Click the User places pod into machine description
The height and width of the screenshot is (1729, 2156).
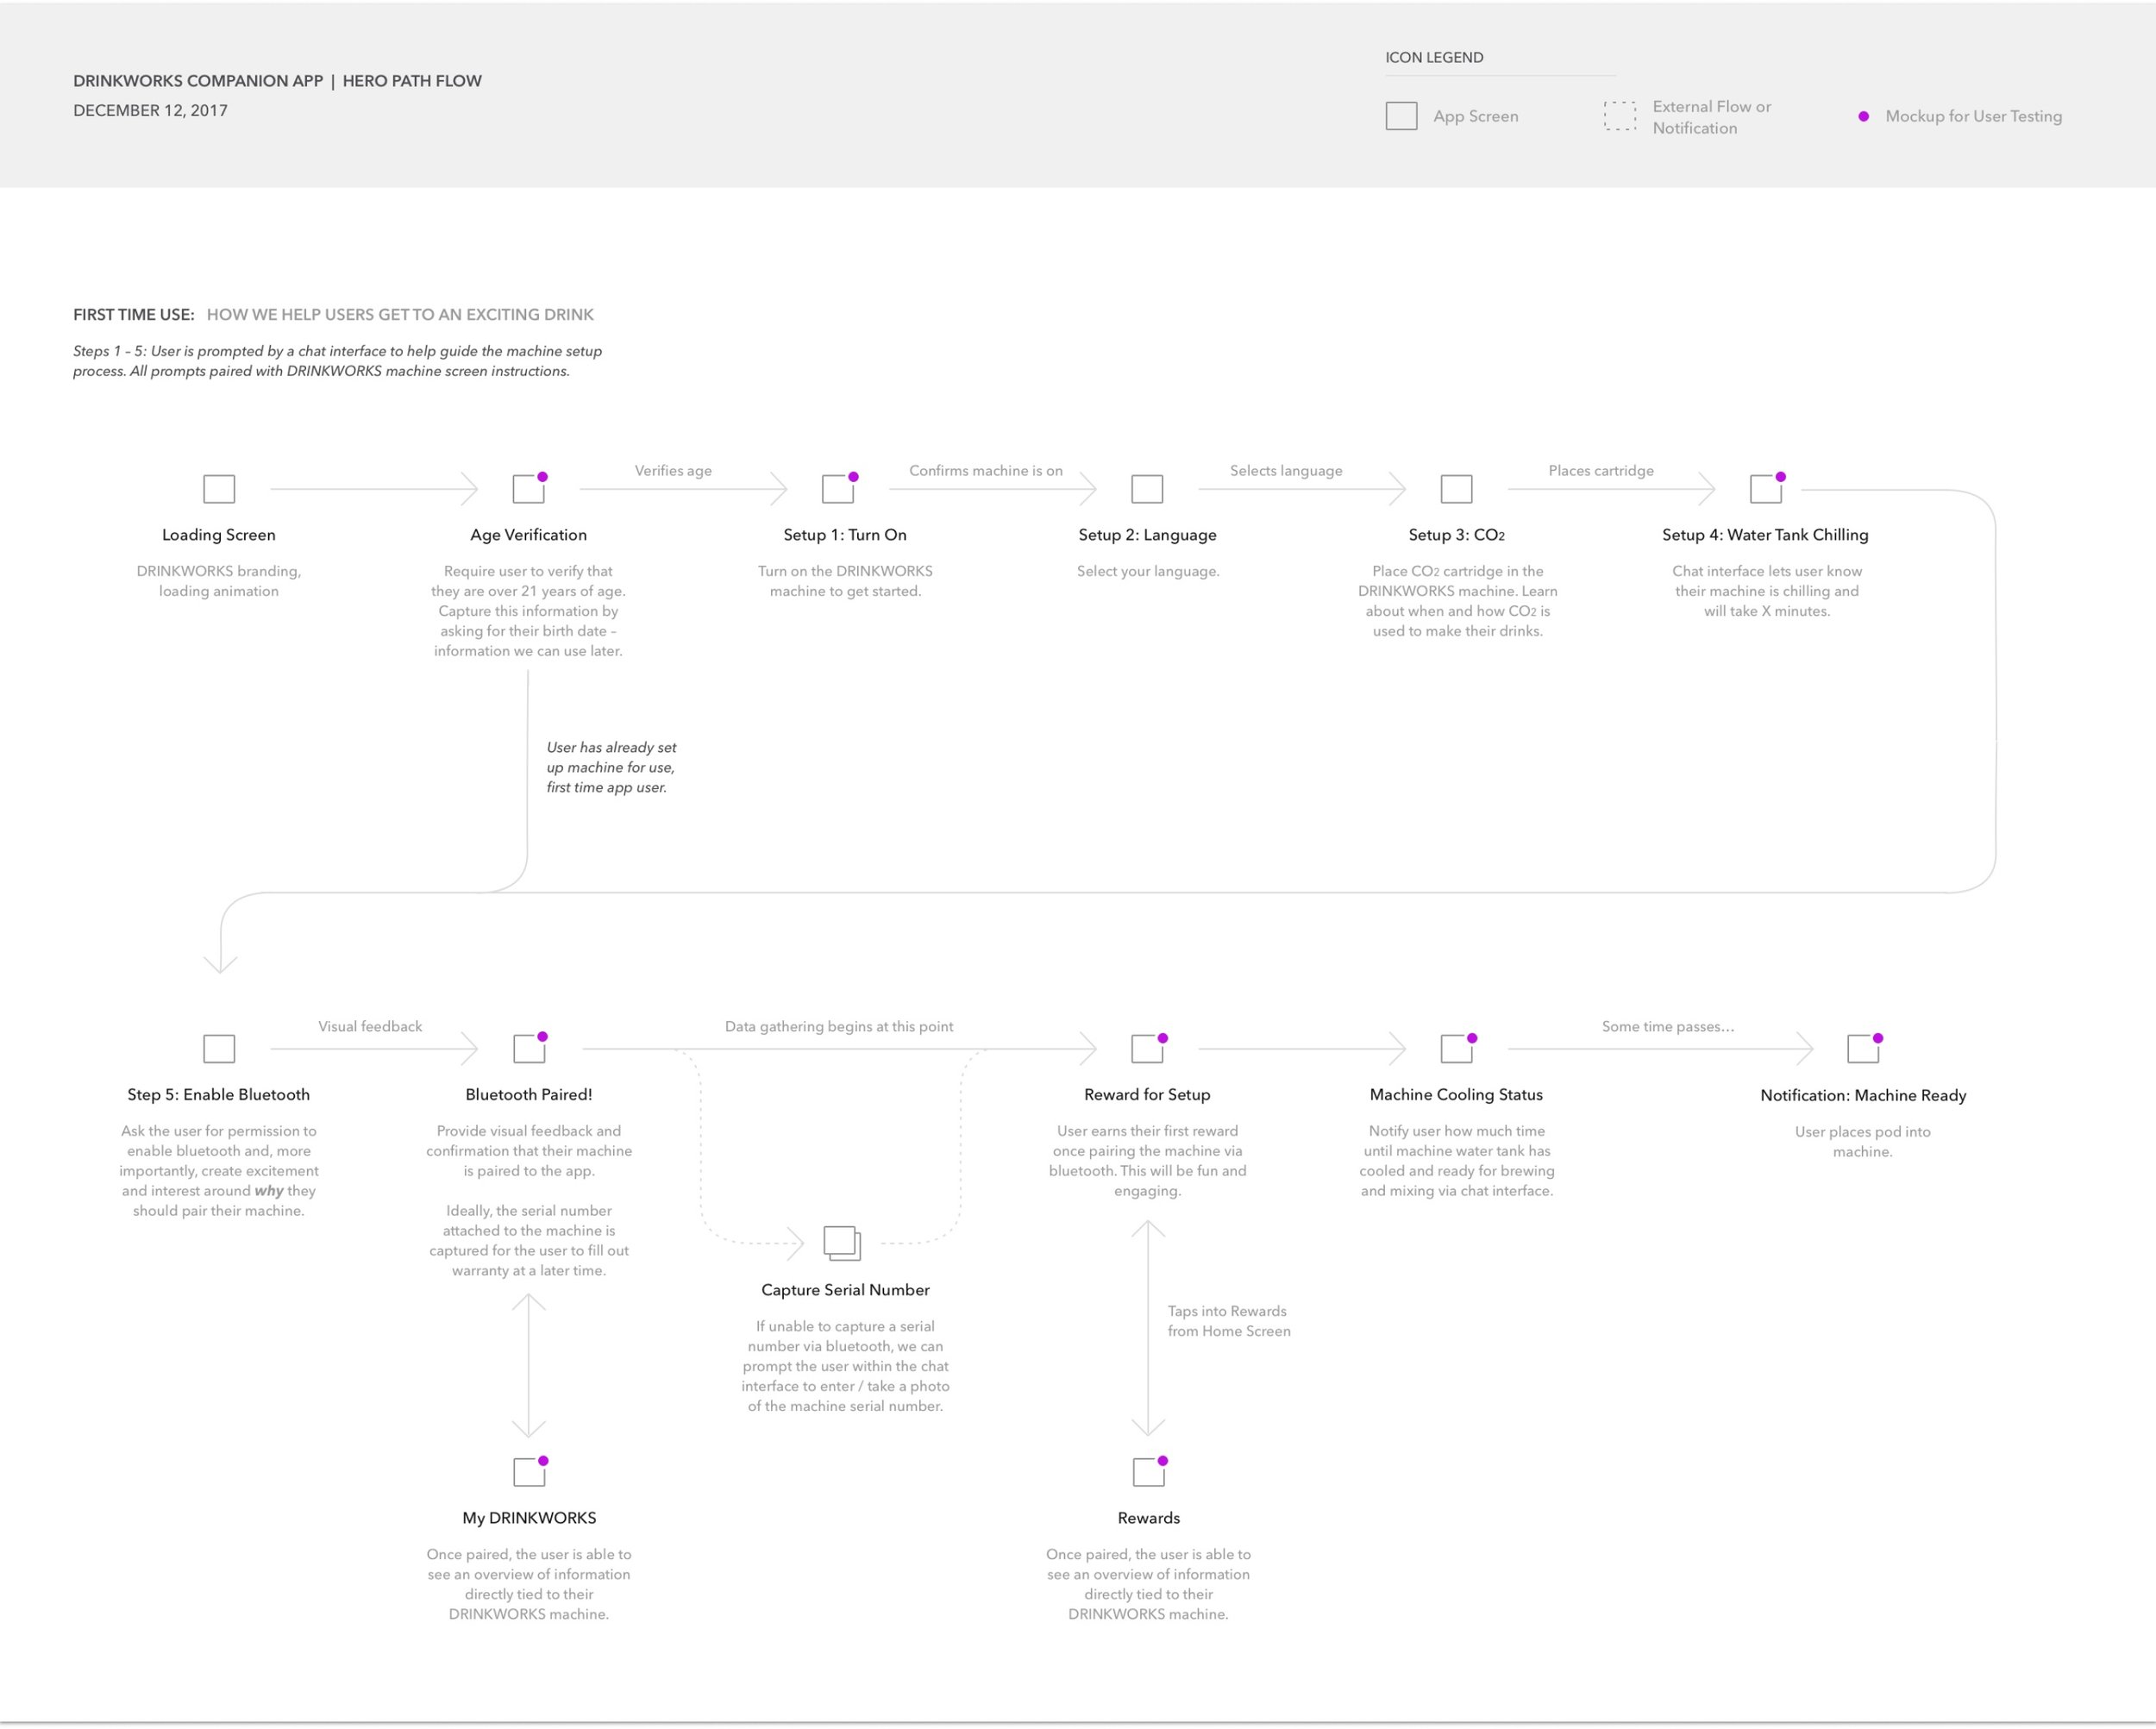1863,1142
